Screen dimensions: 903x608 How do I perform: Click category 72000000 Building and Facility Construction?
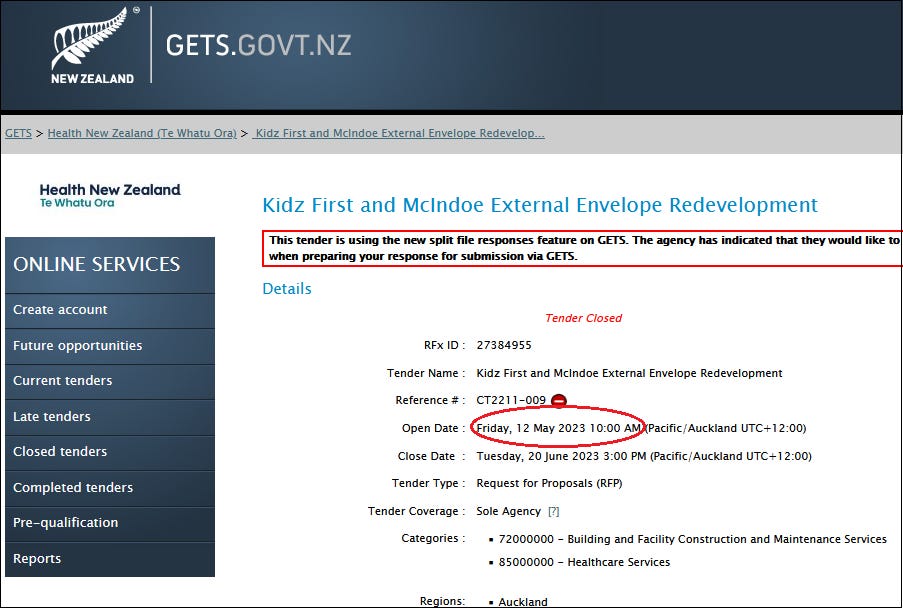(692, 539)
